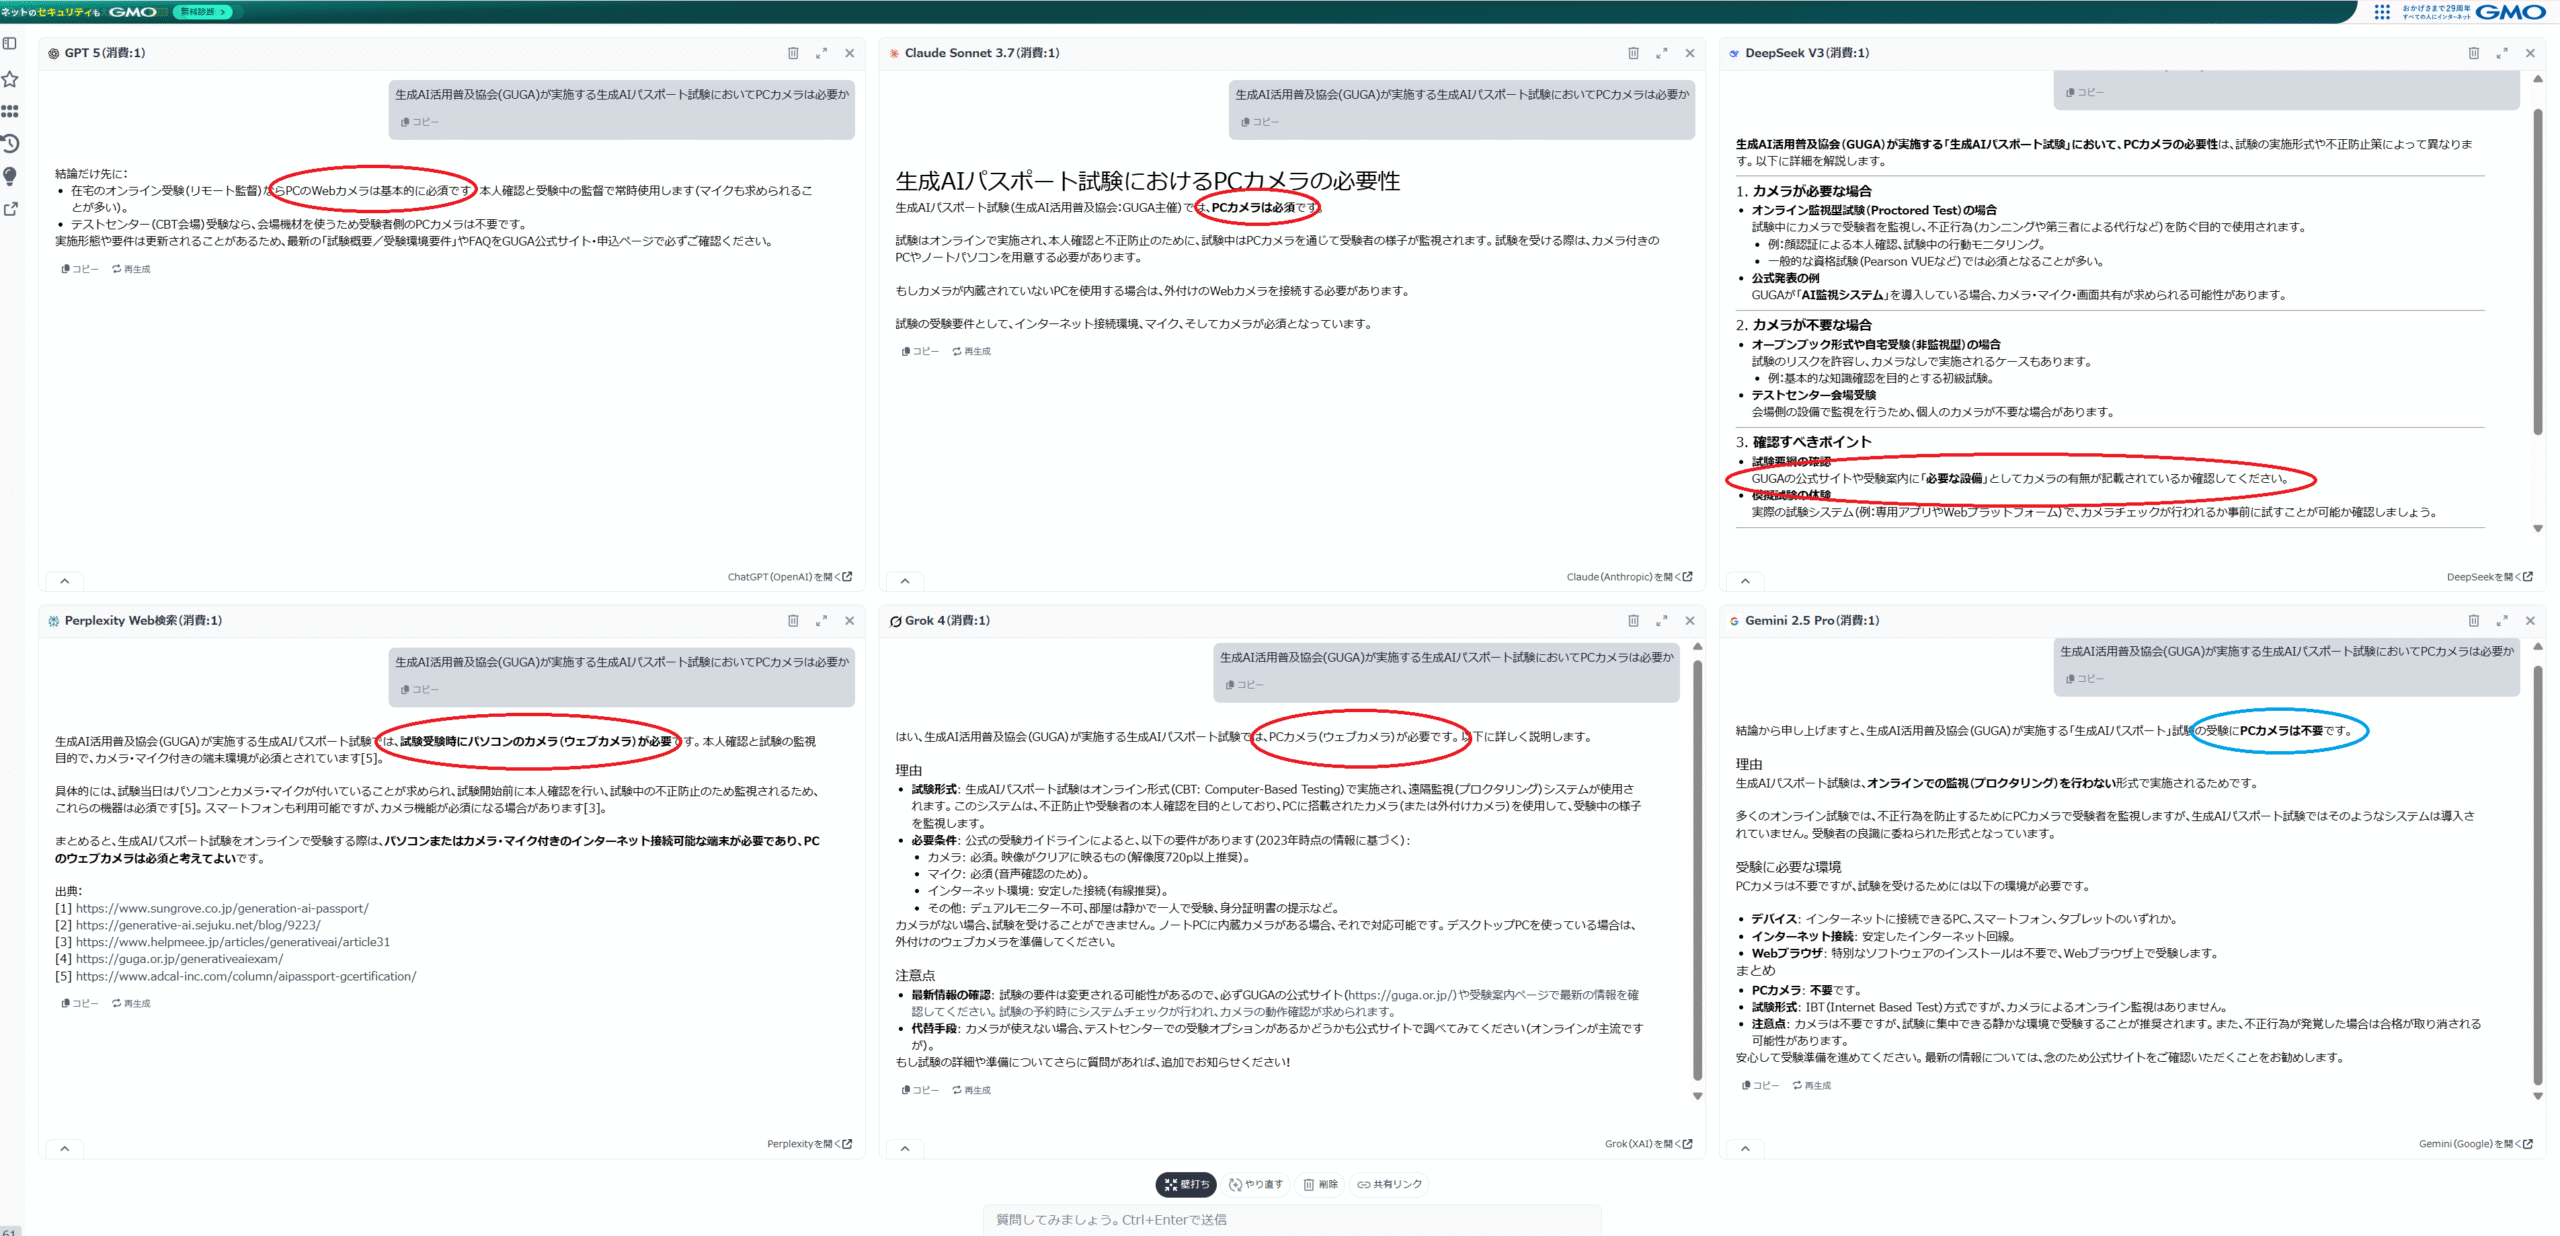Collapse the Perplexity panel with bottom chevron
2560x1236 pixels.
coord(65,1149)
